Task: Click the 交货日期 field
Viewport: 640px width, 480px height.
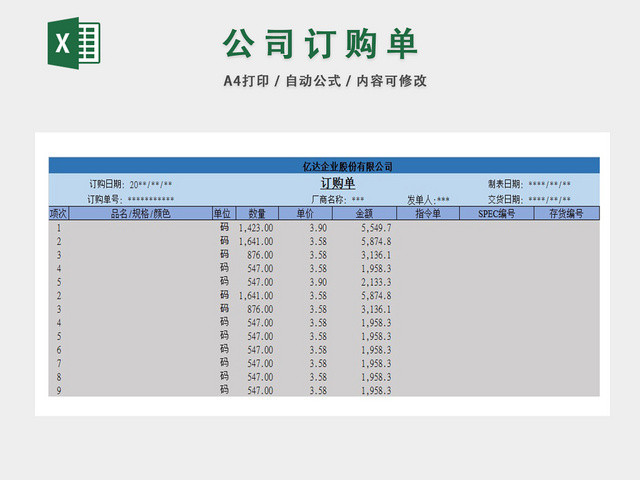Action: (x=529, y=200)
